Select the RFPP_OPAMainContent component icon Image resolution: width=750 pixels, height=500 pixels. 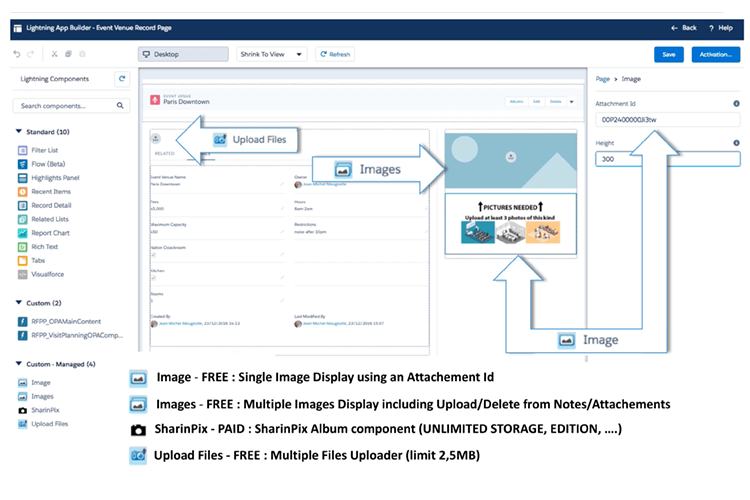(22, 322)
